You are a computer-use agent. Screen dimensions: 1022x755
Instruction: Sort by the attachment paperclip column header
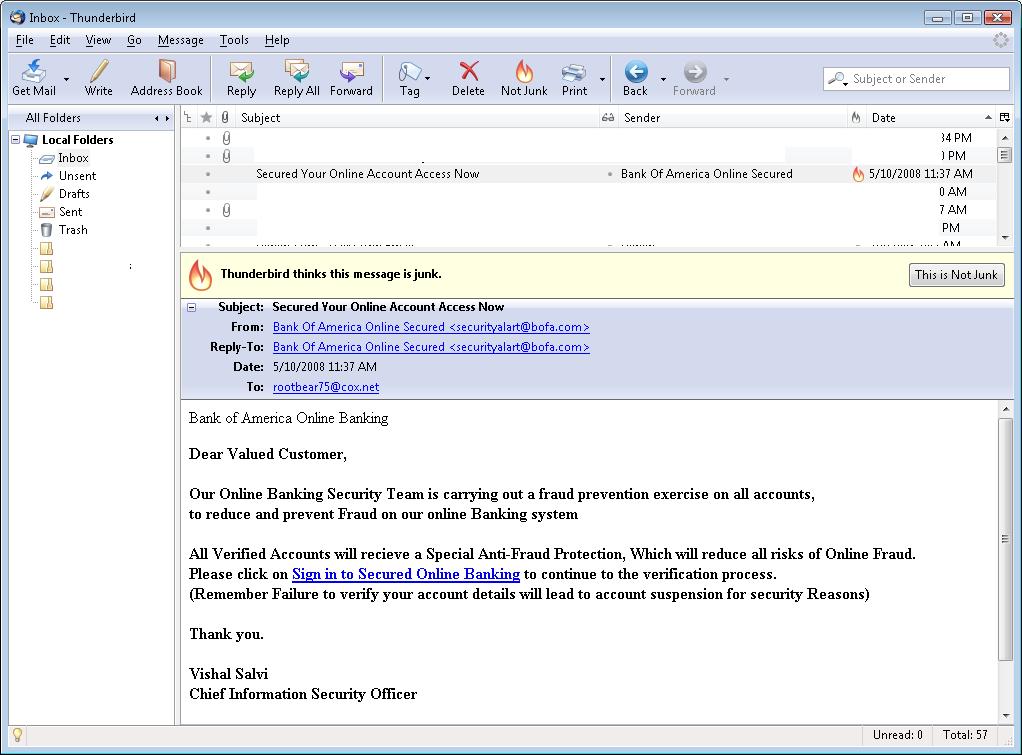[x=225, y=117]
